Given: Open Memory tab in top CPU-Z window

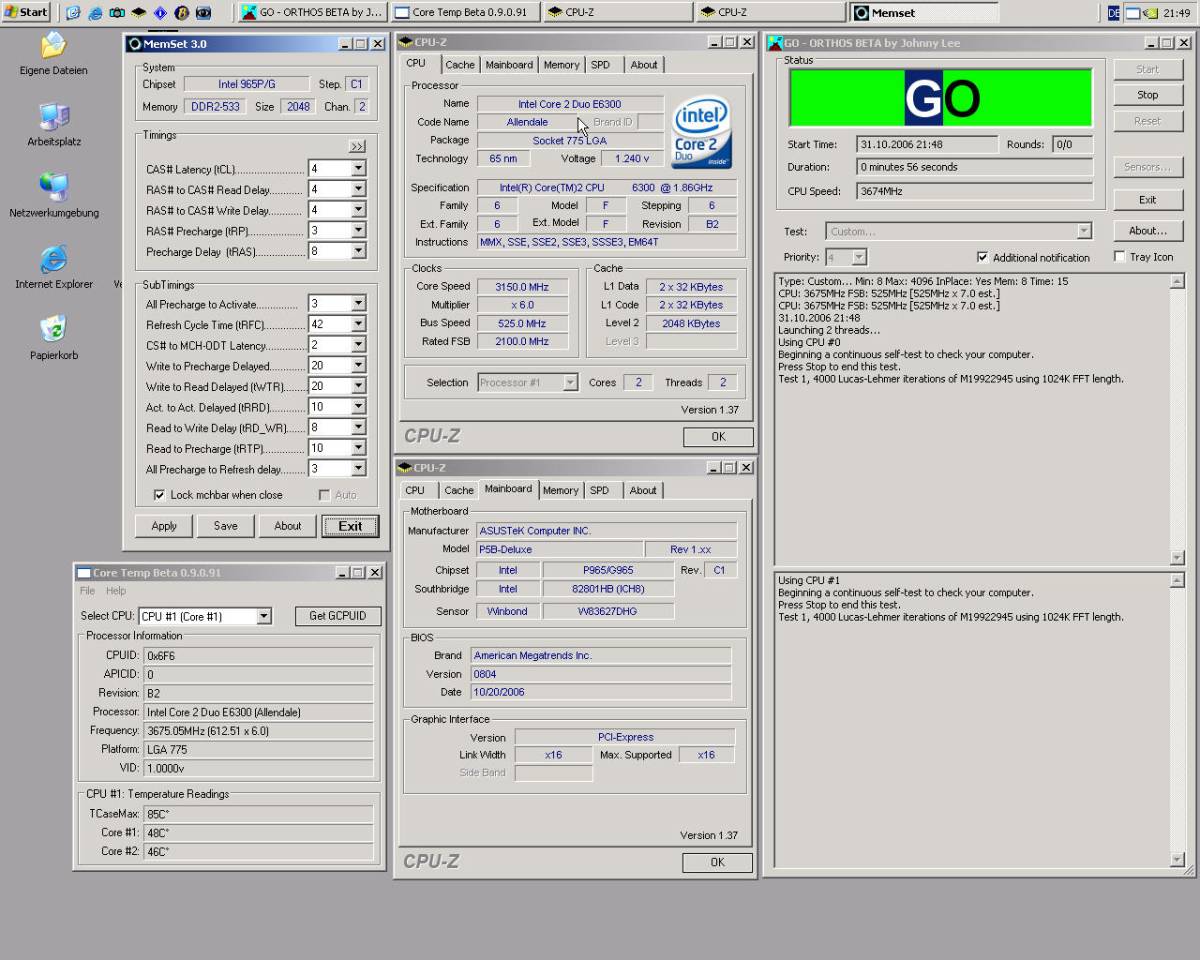Looking at the screenshot, I should [x=561, y=65].
